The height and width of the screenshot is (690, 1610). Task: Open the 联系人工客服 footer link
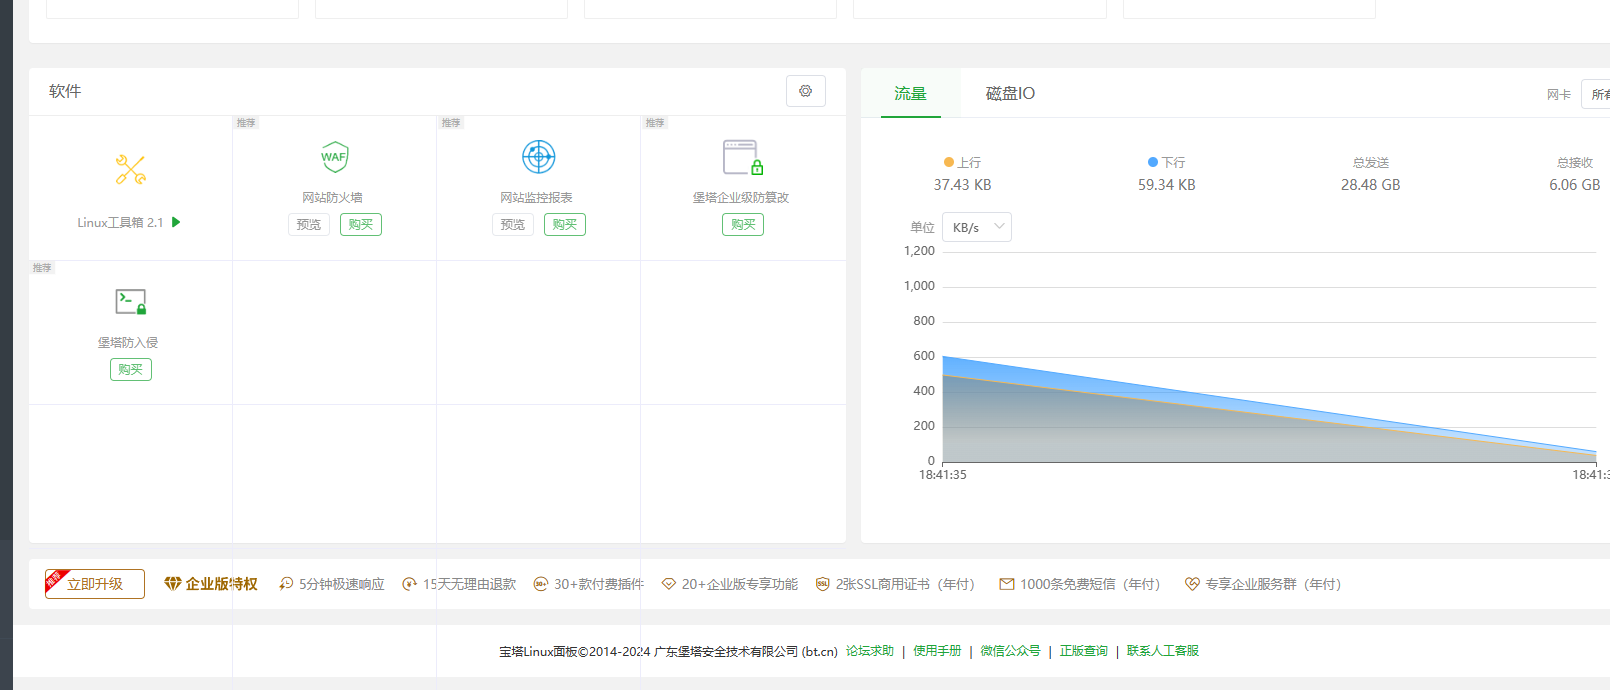pos(1163,651)
